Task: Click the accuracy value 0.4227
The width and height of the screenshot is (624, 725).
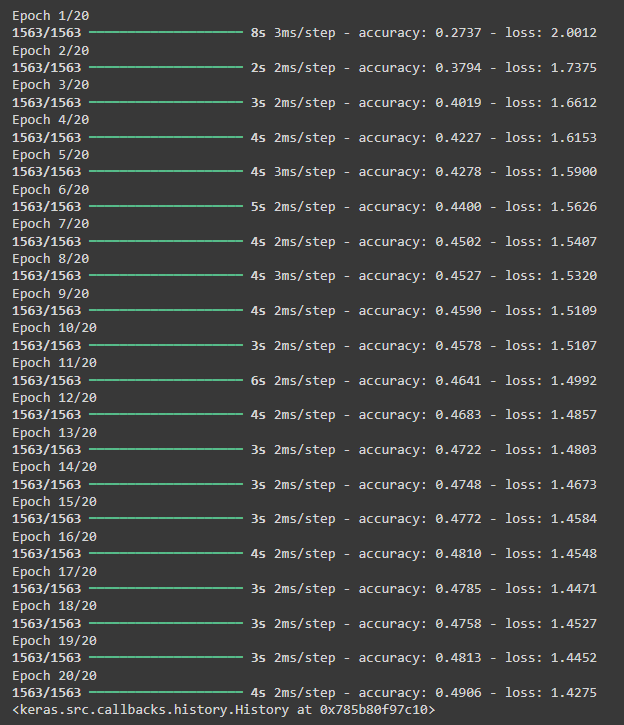Action: click(458, 137)
